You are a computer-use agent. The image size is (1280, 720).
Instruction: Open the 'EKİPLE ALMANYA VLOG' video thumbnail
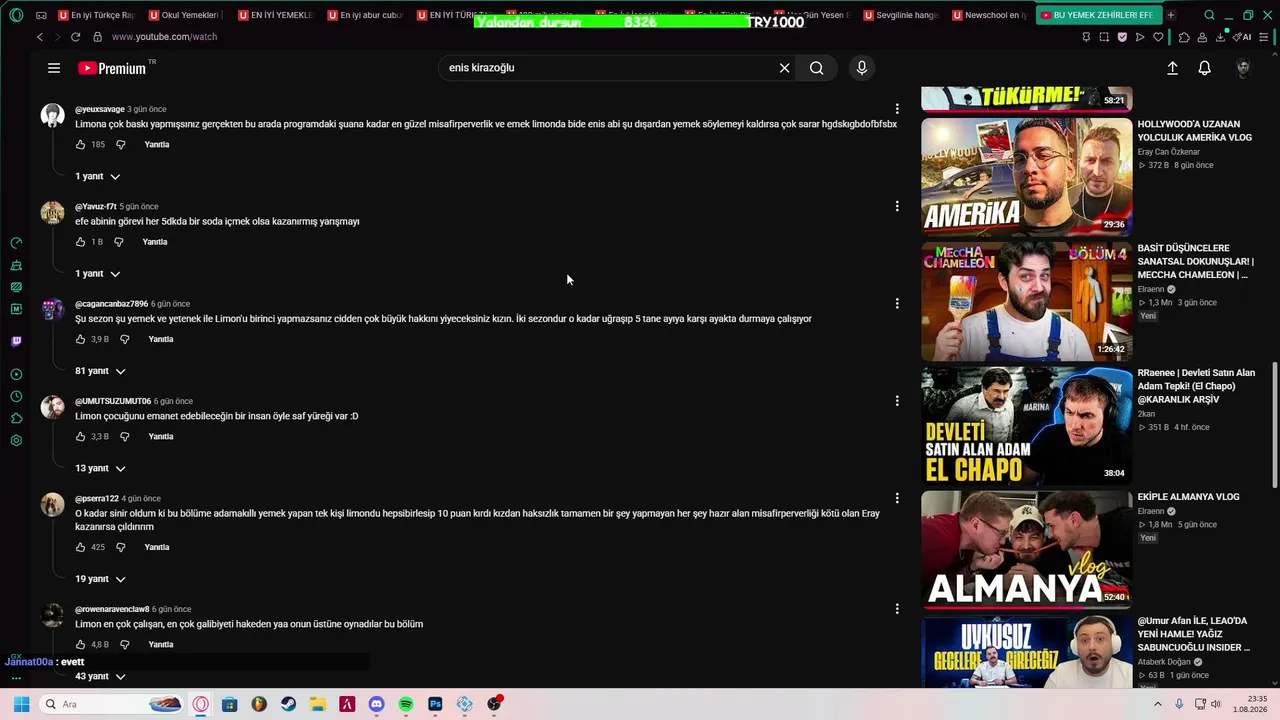click(x=1026, y=549)
